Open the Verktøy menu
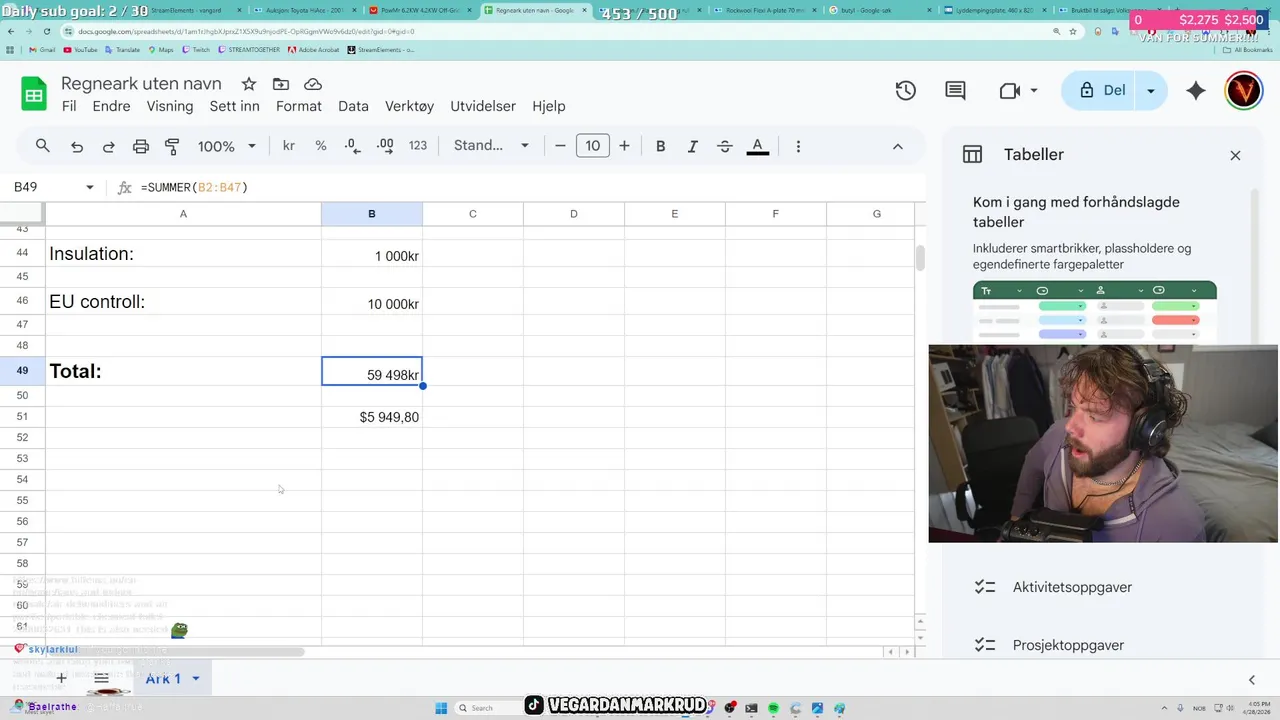 (x=410, y=106)
